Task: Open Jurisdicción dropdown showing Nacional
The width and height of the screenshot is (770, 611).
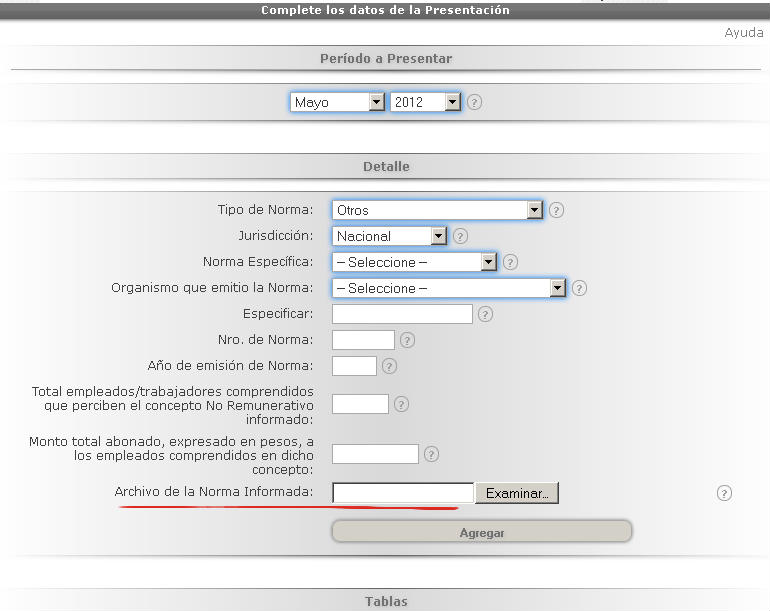Action: 389,236
